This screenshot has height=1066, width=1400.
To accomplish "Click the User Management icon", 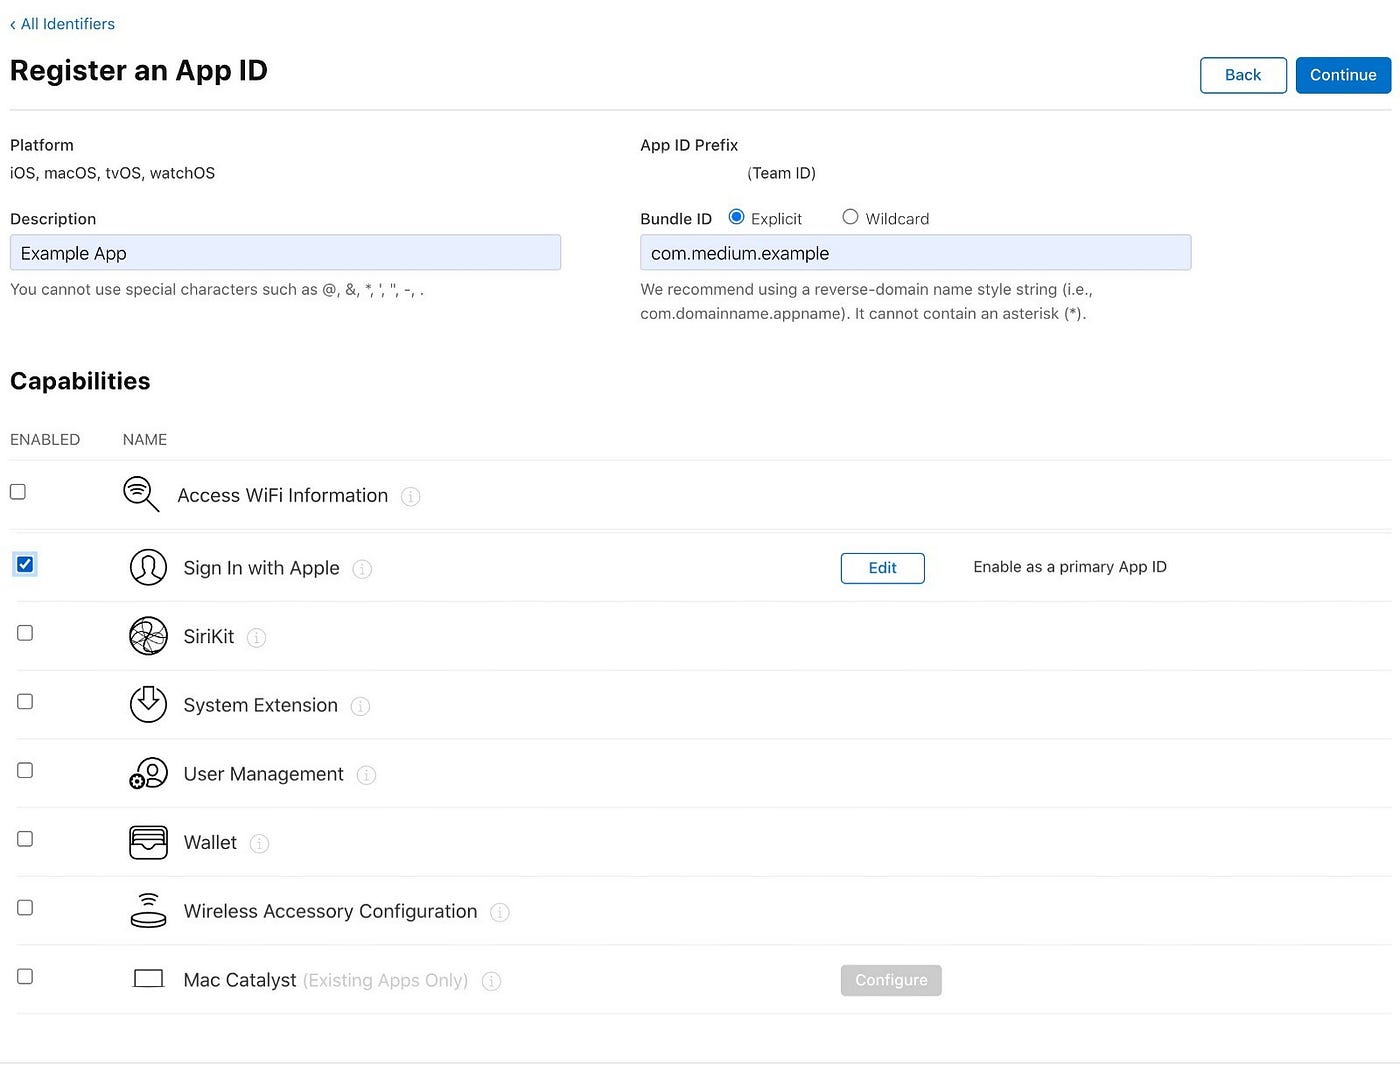I will click(x=148, y=772).
